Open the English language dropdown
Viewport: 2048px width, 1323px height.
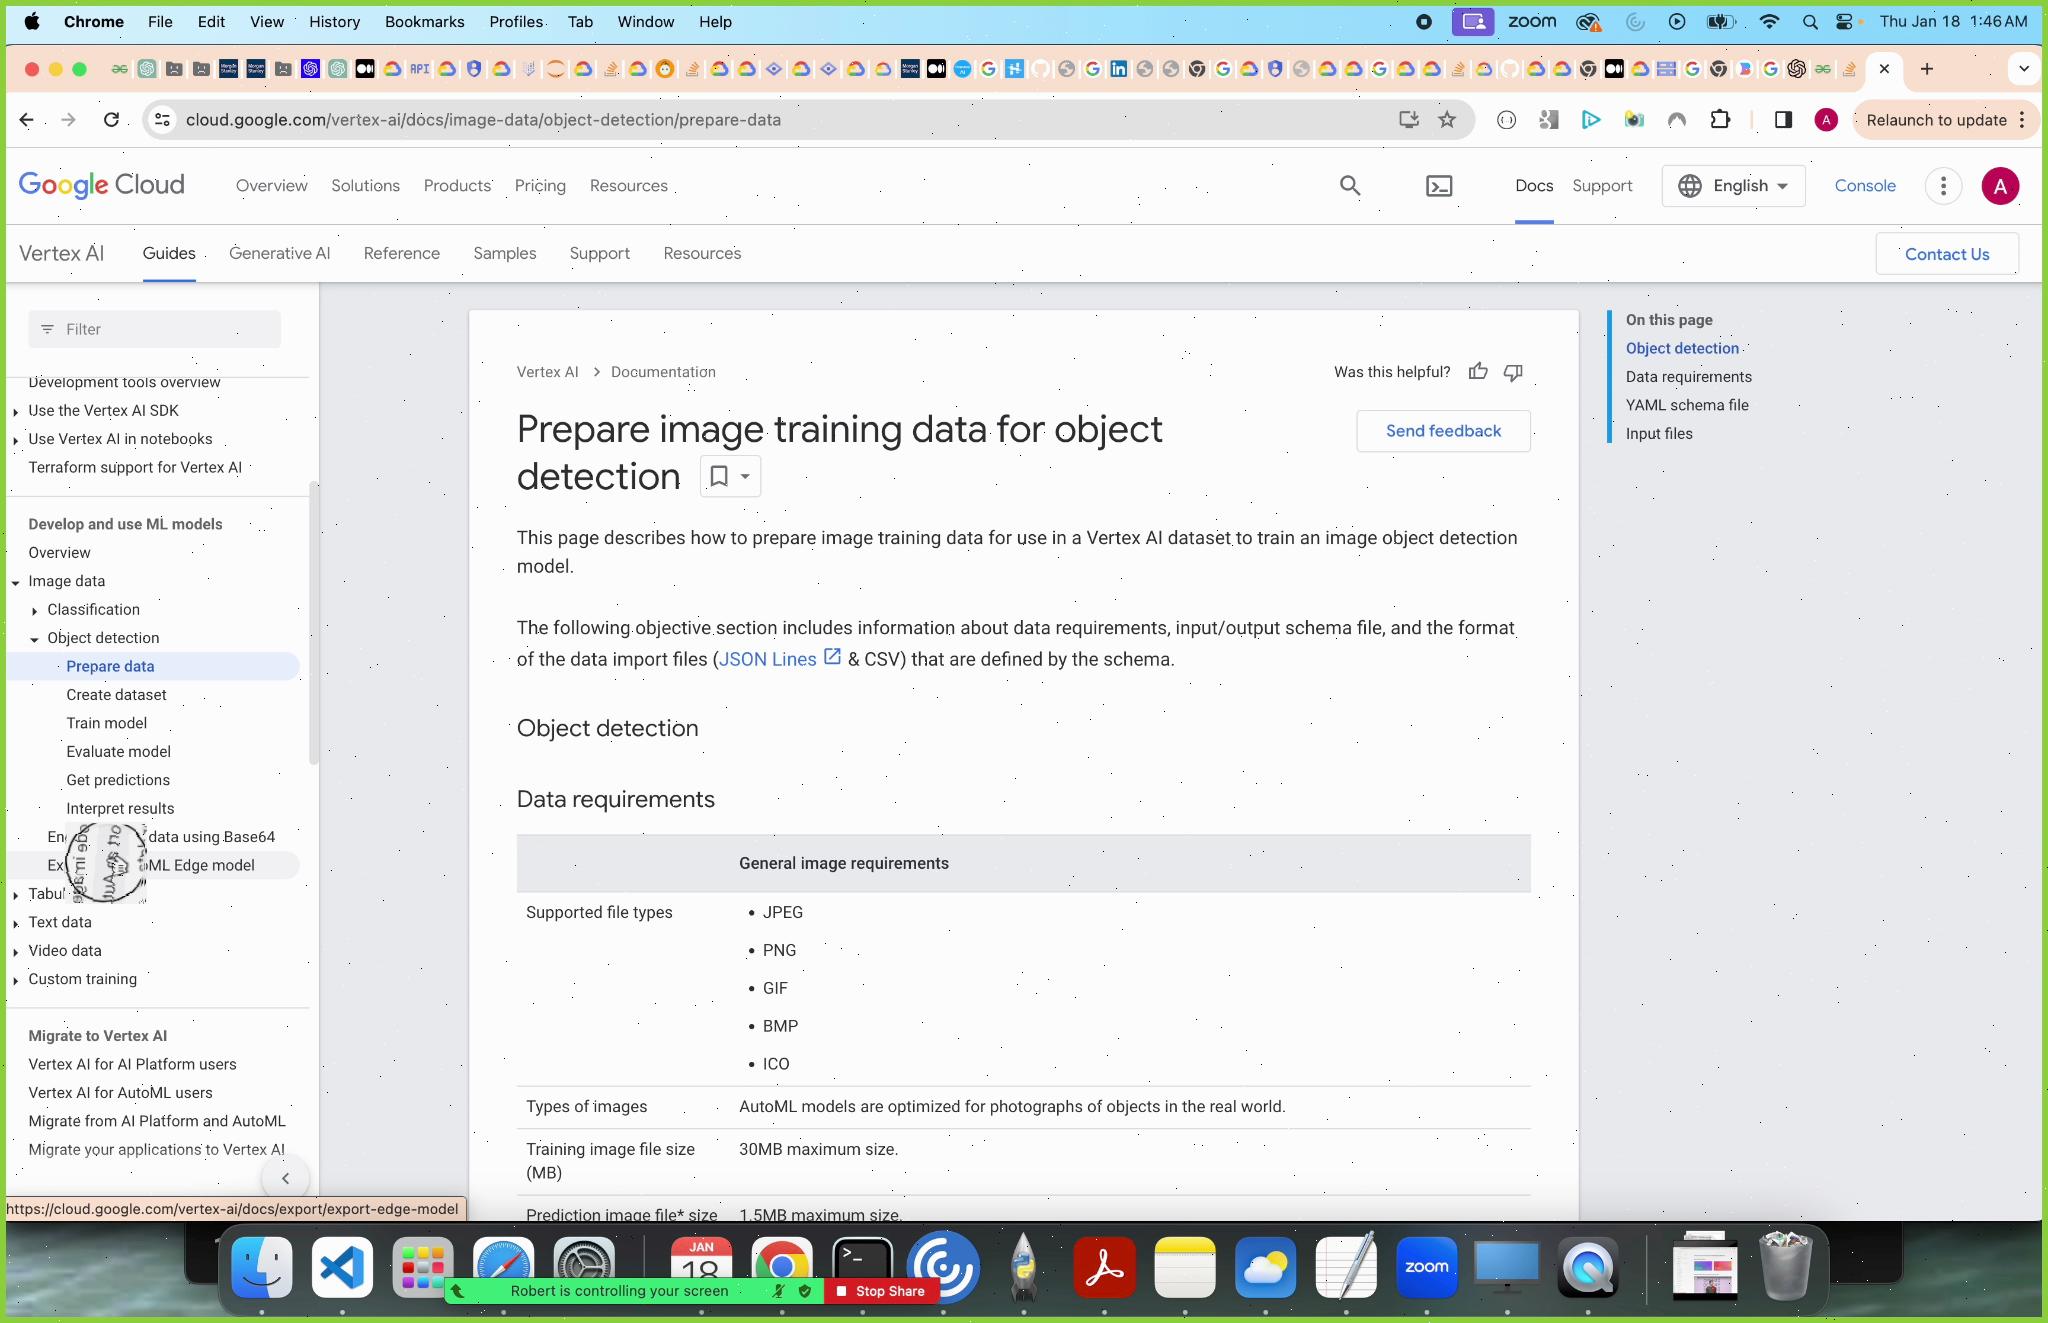point(1733,186)
